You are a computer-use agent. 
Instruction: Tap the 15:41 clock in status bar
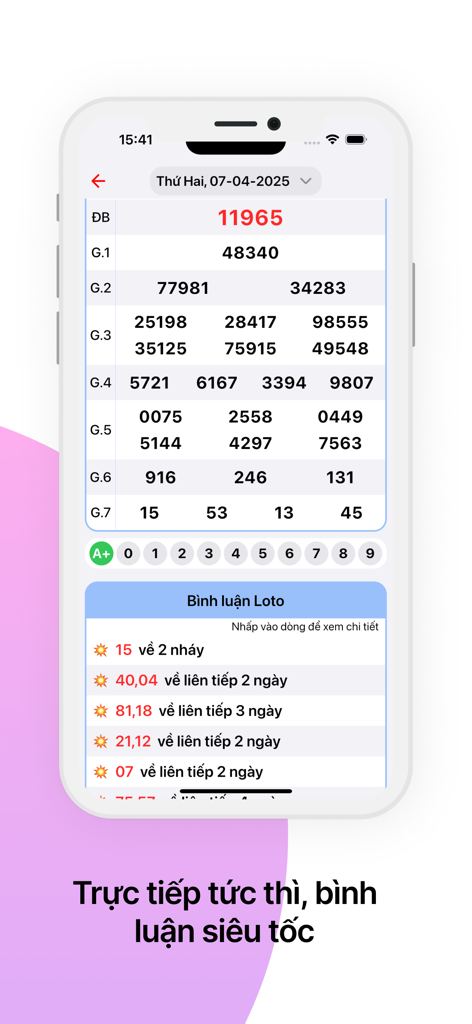tap(136, 139)
